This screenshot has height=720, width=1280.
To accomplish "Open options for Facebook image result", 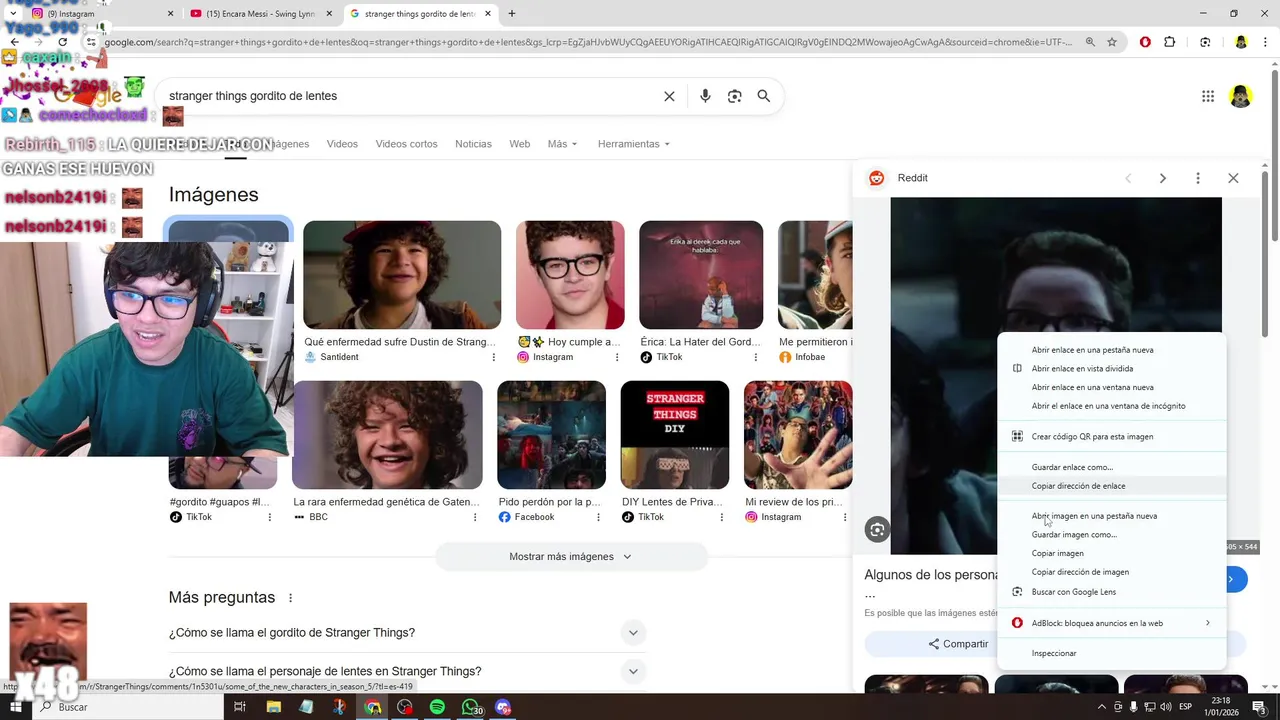I will pos(599,517).
